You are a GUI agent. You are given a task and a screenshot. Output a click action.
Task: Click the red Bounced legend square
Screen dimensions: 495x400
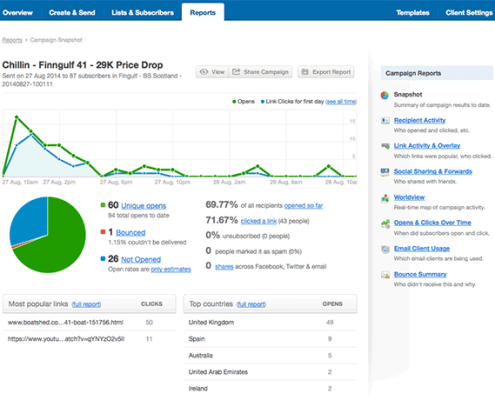coord(103,232)
